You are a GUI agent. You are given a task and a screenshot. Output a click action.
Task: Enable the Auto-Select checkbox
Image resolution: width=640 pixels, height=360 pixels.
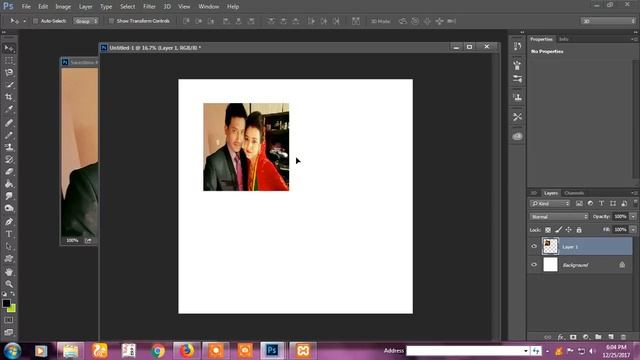pyautogui.click(x=36, y=21)
